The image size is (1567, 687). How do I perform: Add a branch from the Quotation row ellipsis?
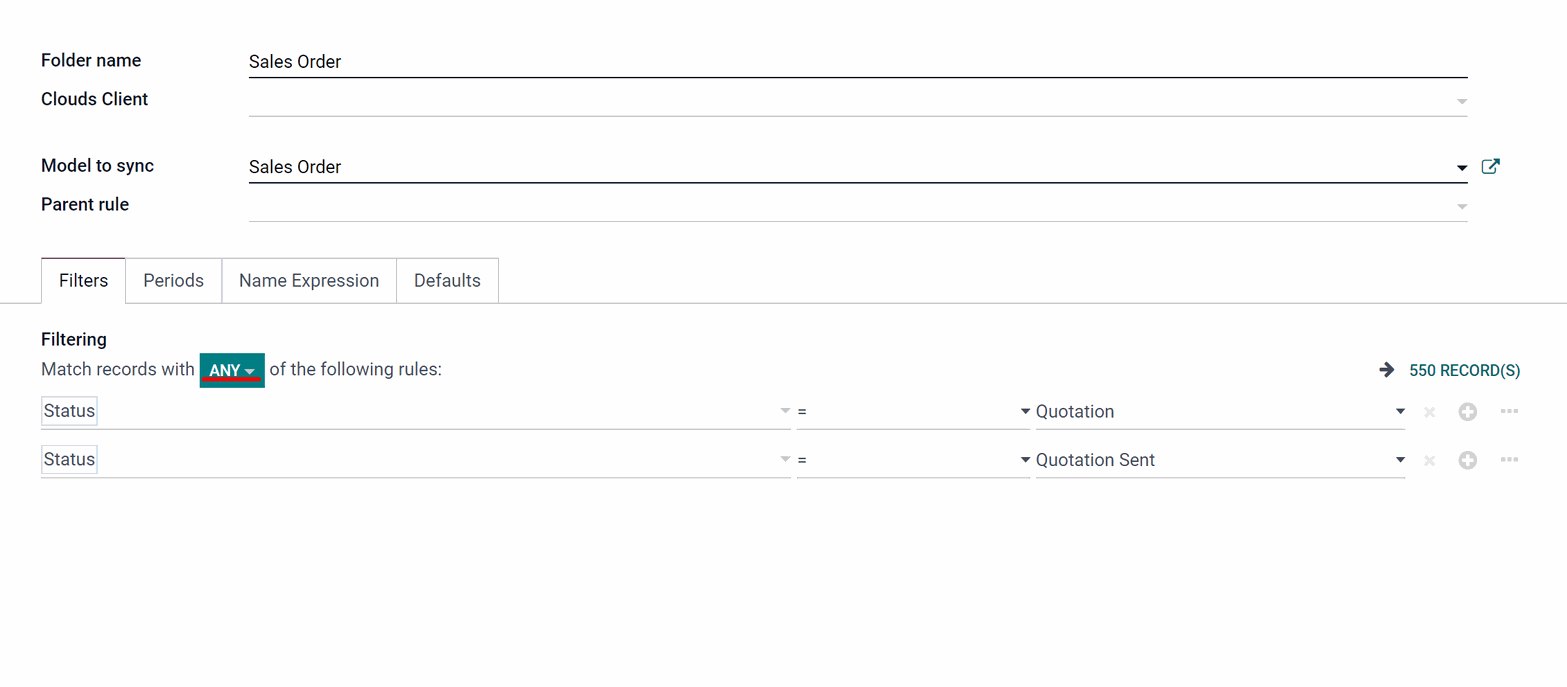(x=1509, y=411)
